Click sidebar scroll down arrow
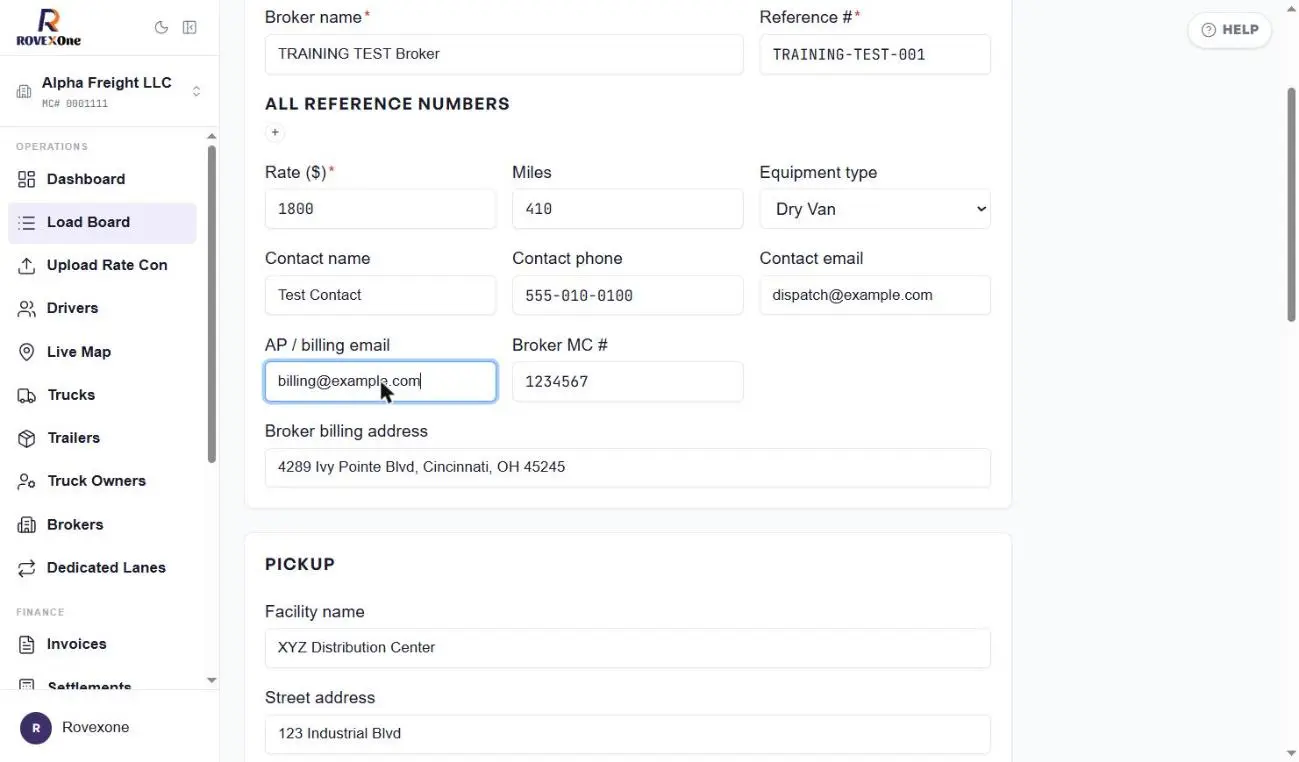This screenshot has height=762, width=1299. [211, 681]
